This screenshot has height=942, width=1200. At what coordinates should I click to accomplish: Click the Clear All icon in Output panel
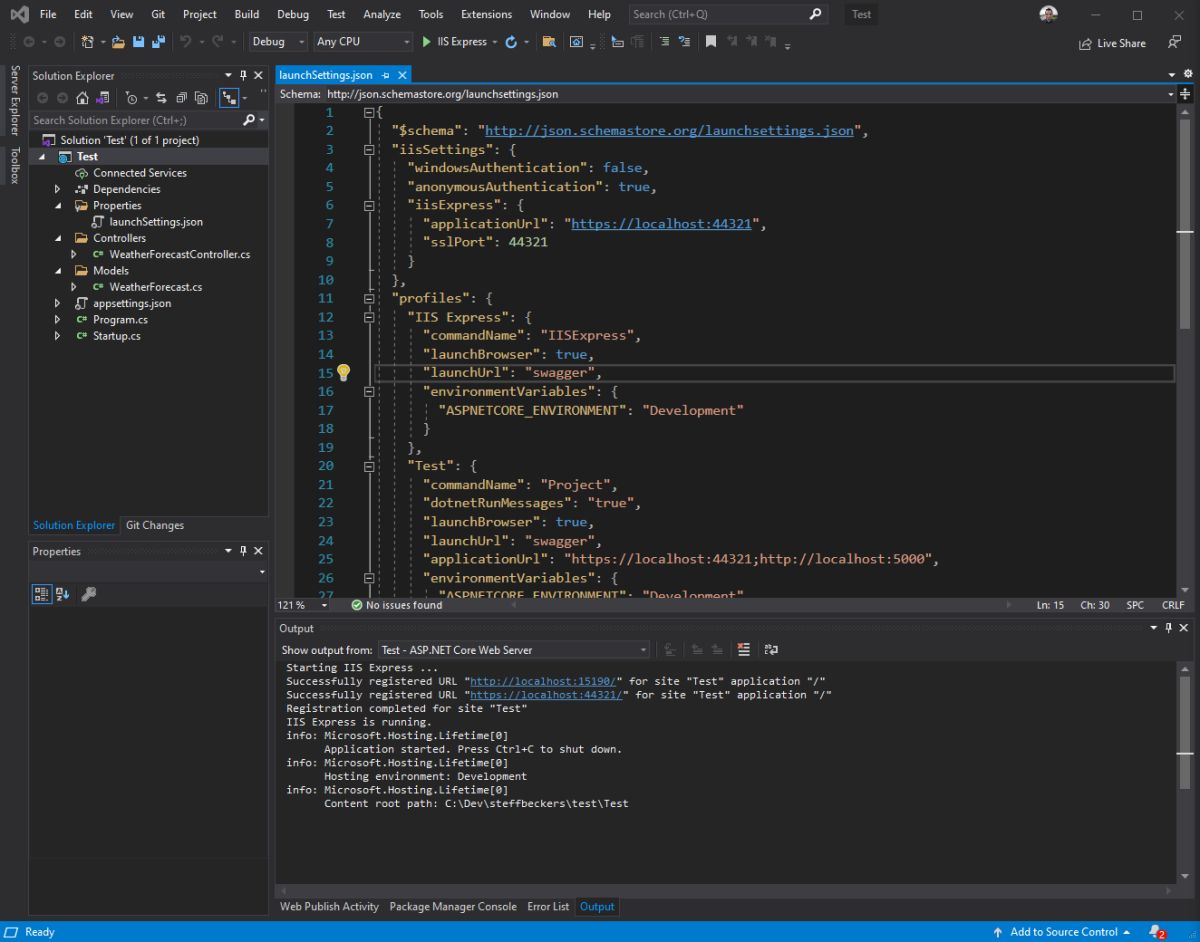[x=743, y=650]
